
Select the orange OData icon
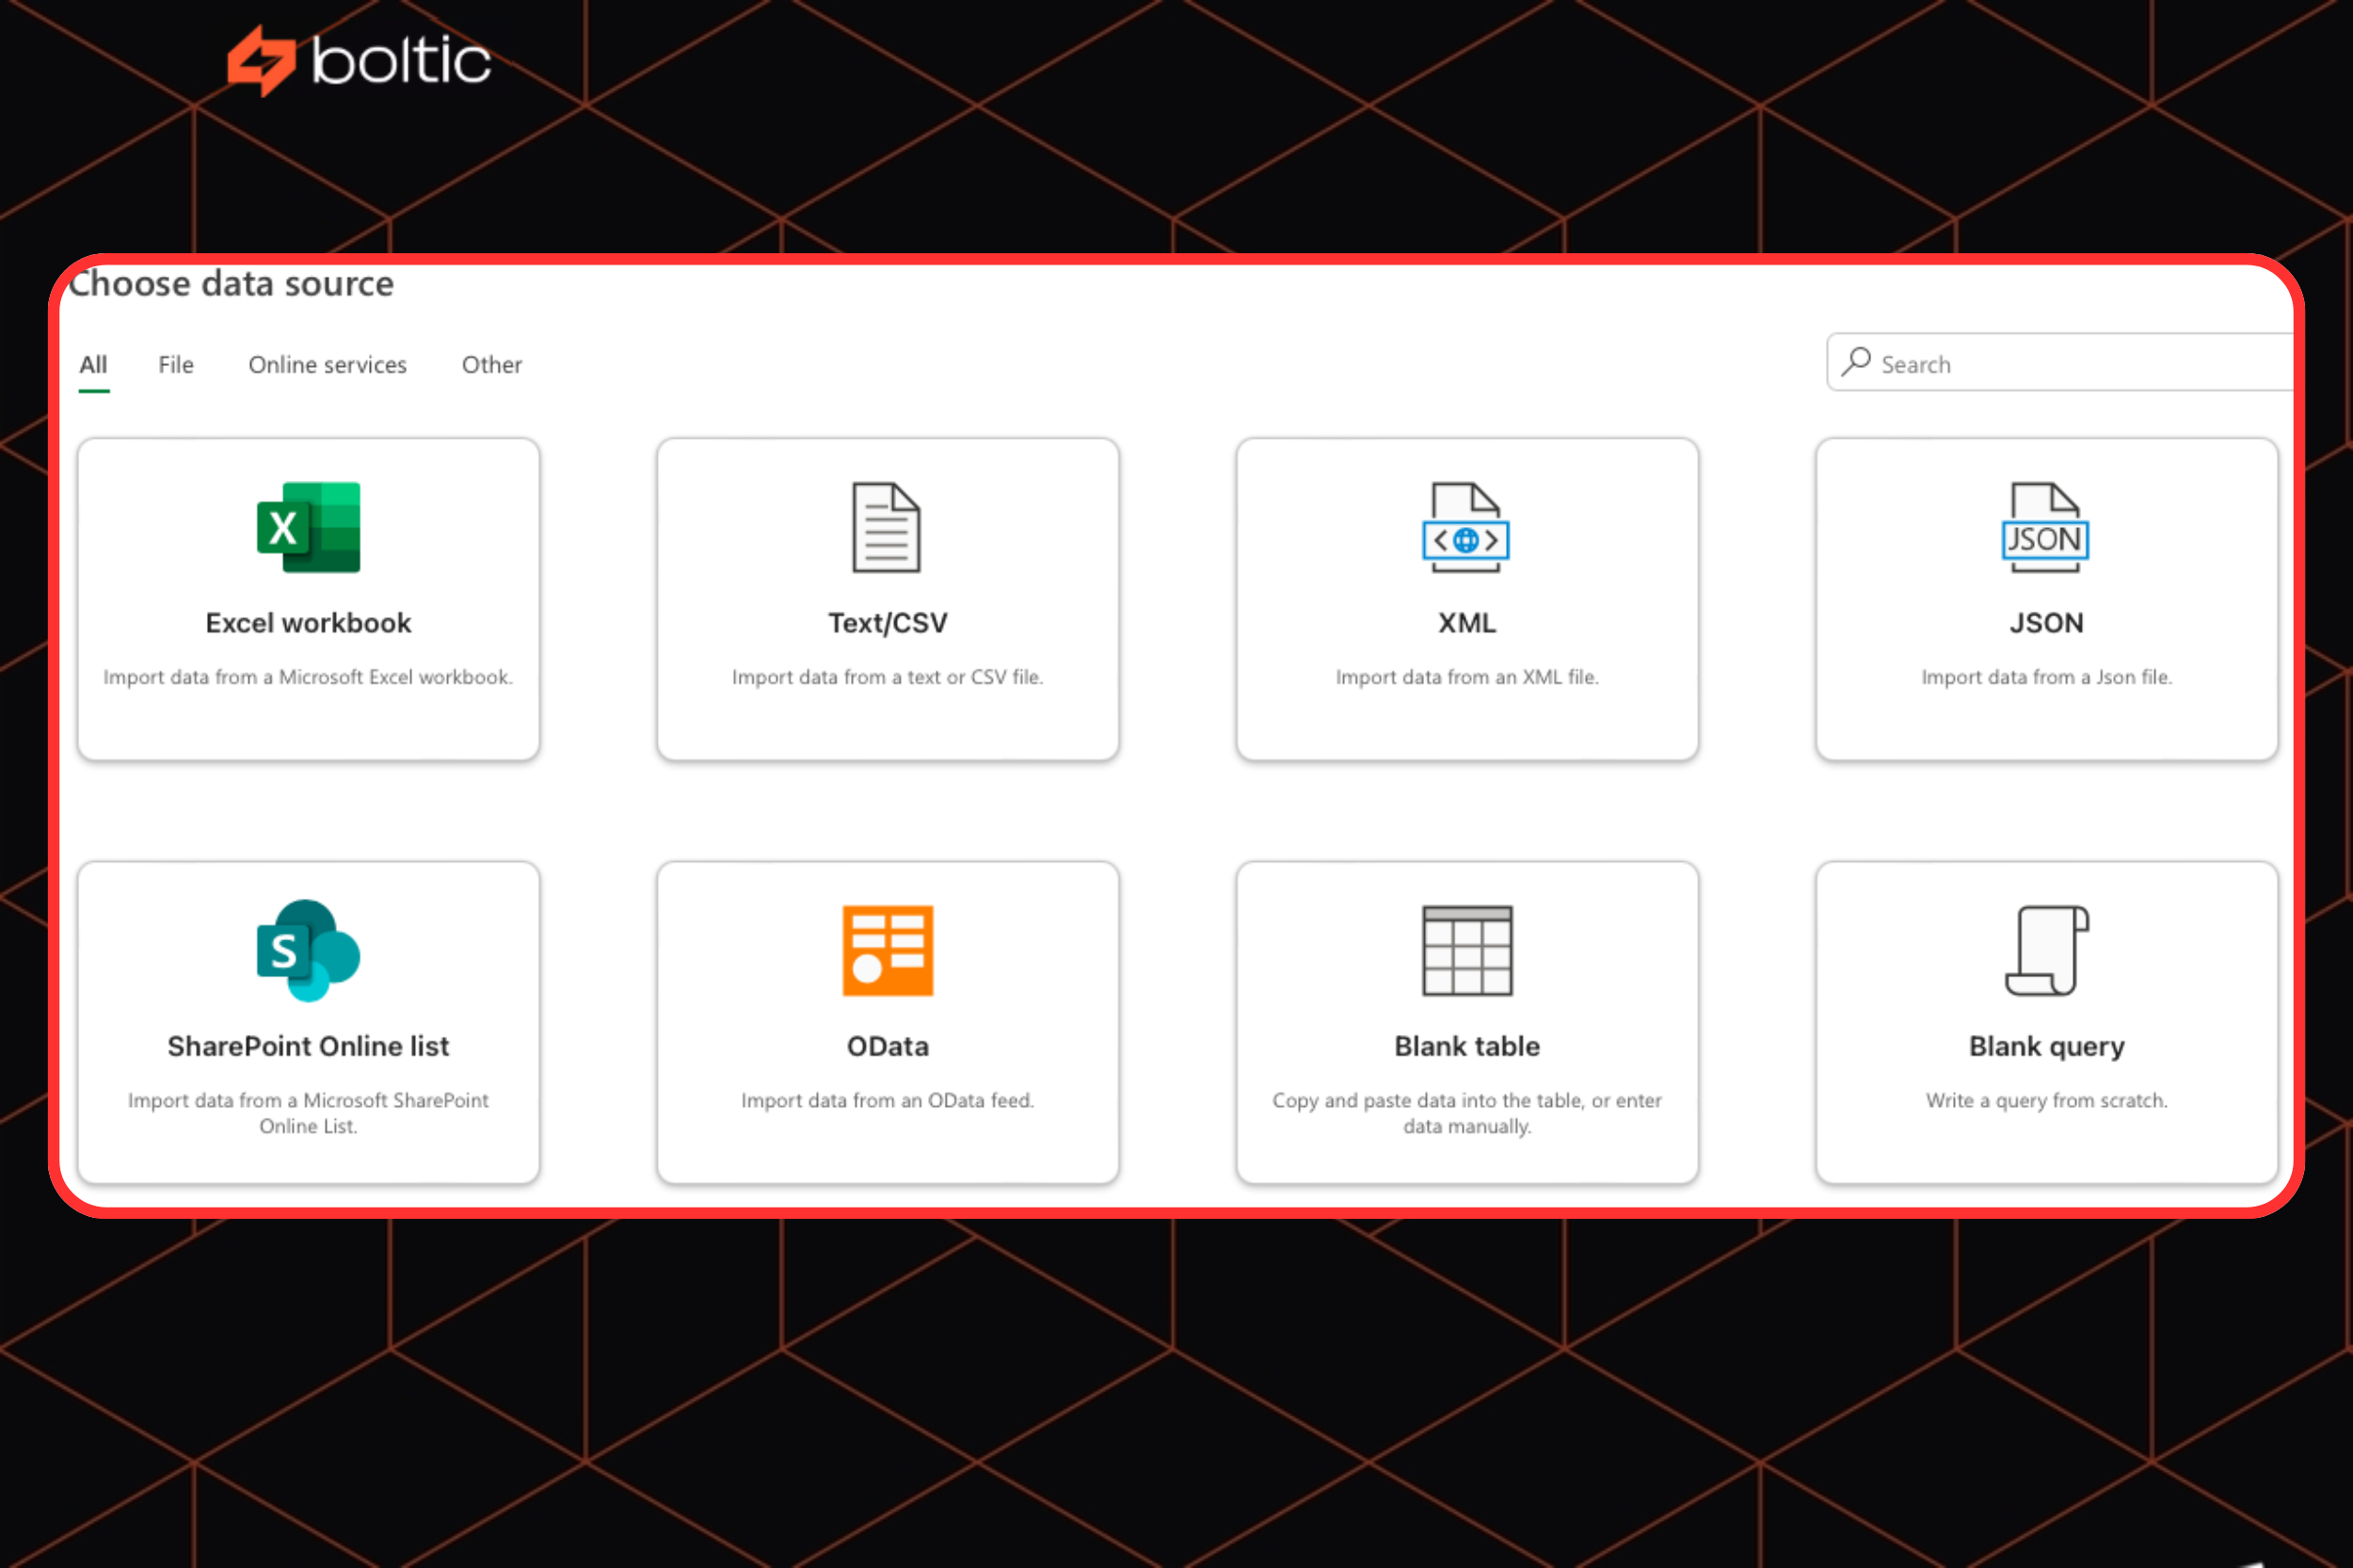pyautogui.click(x=887, y=950)
